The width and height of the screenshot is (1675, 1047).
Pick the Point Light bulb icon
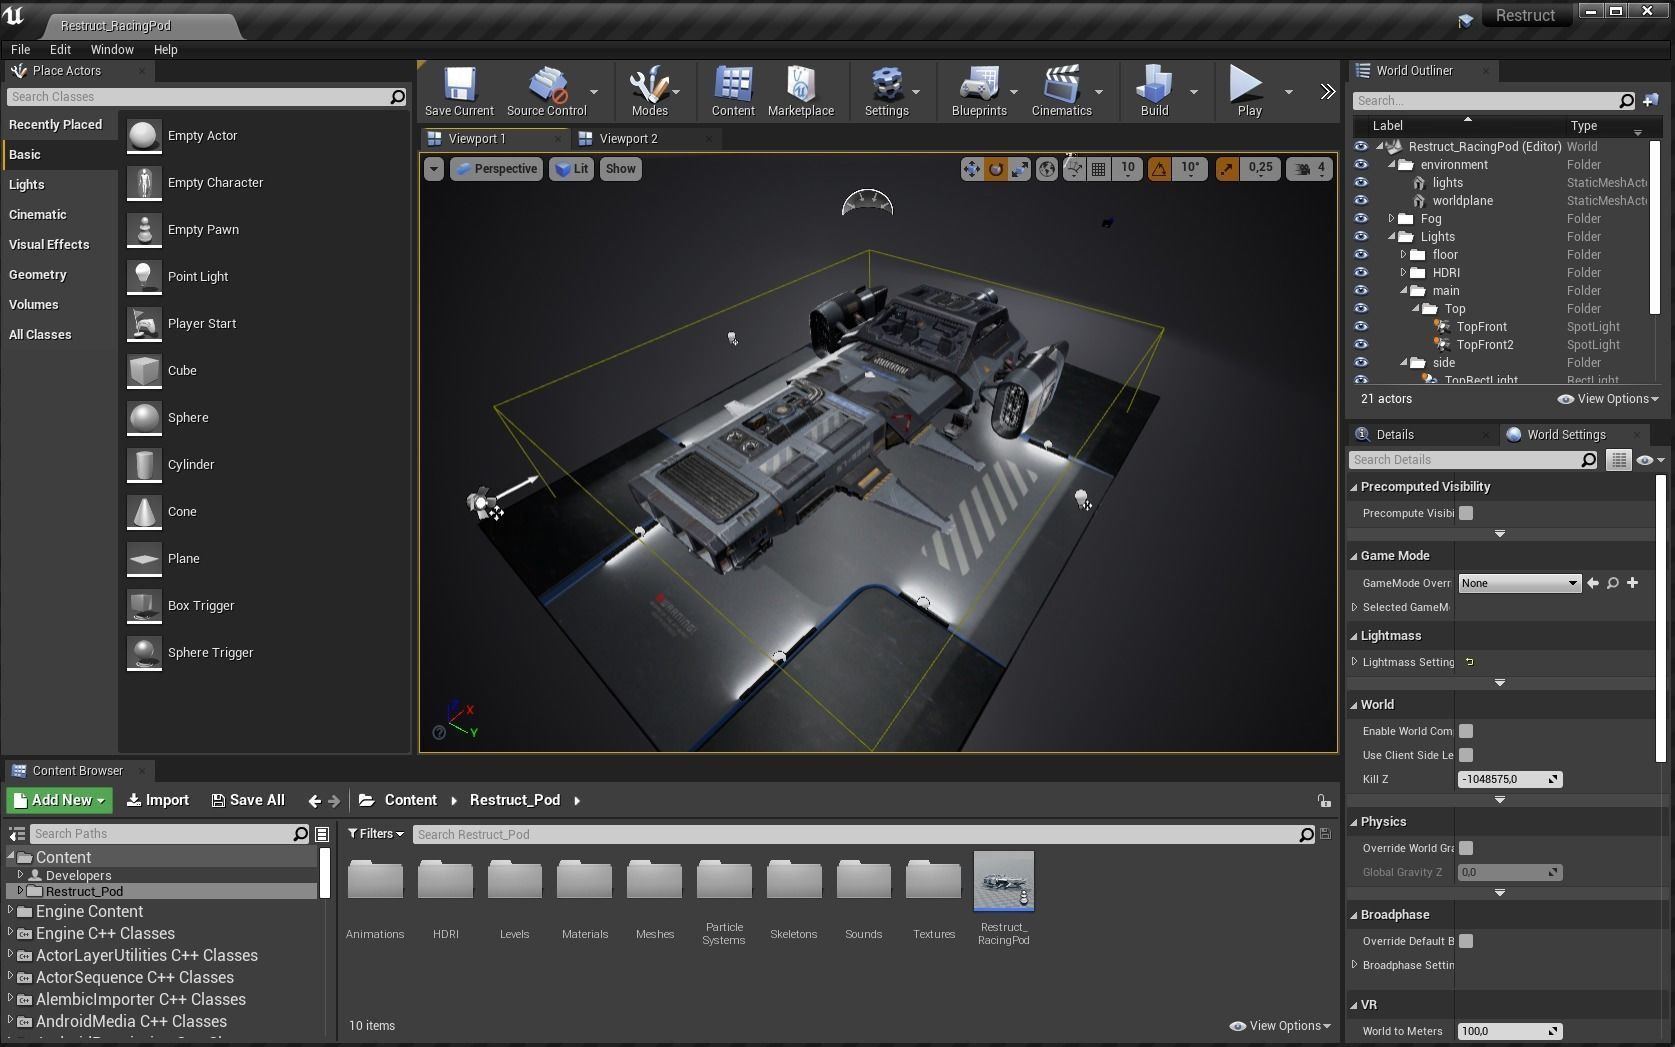144,277
